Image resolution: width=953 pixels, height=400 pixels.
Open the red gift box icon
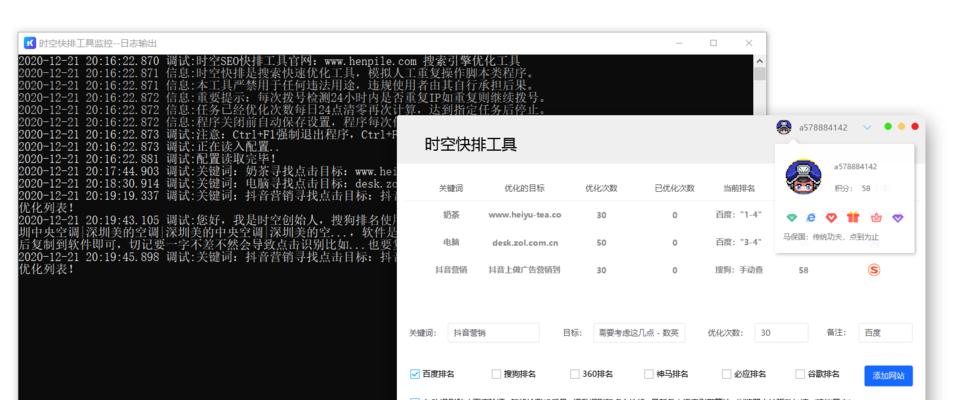(853, 218)
